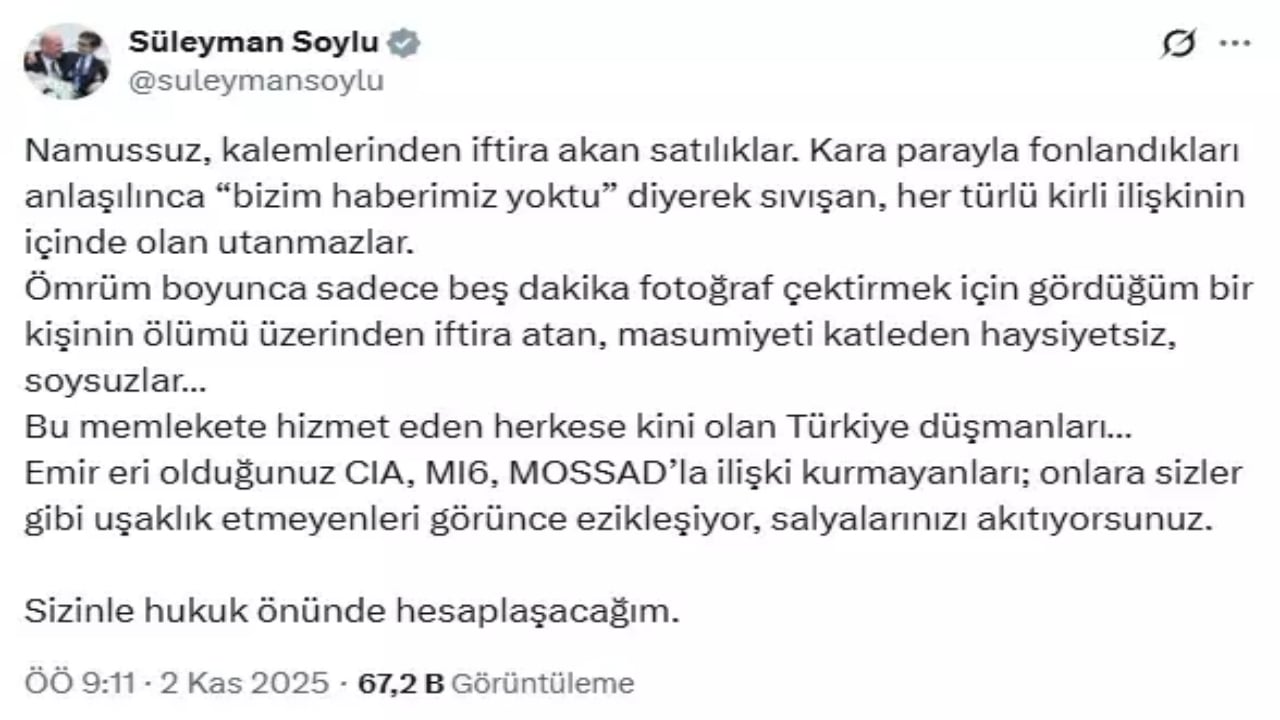Click the blue verified checkmark badge
This screenshot has height=720, width=1280.
[x=405, y=42]
